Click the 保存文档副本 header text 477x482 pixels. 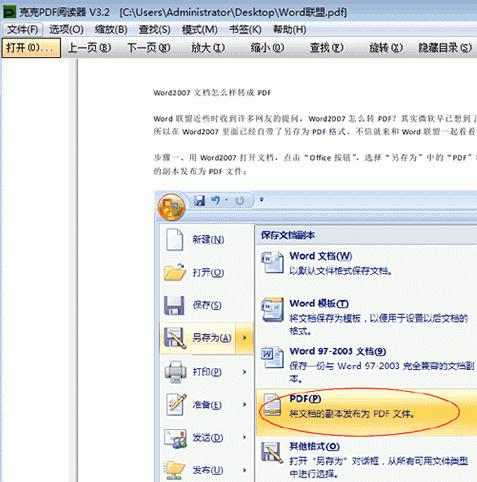pos(288,235)
